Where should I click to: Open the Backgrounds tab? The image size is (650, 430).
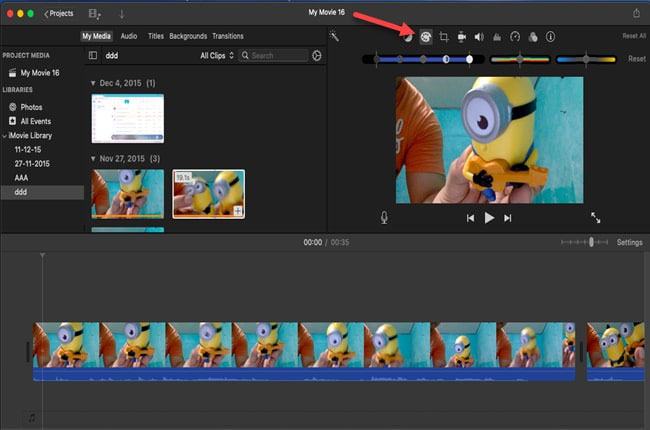coord(188,36)
